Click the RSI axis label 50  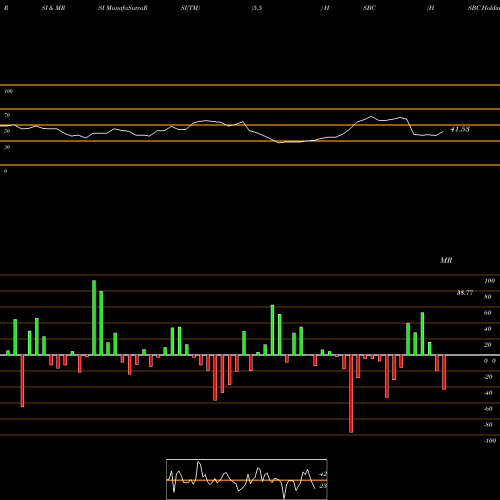7,131
